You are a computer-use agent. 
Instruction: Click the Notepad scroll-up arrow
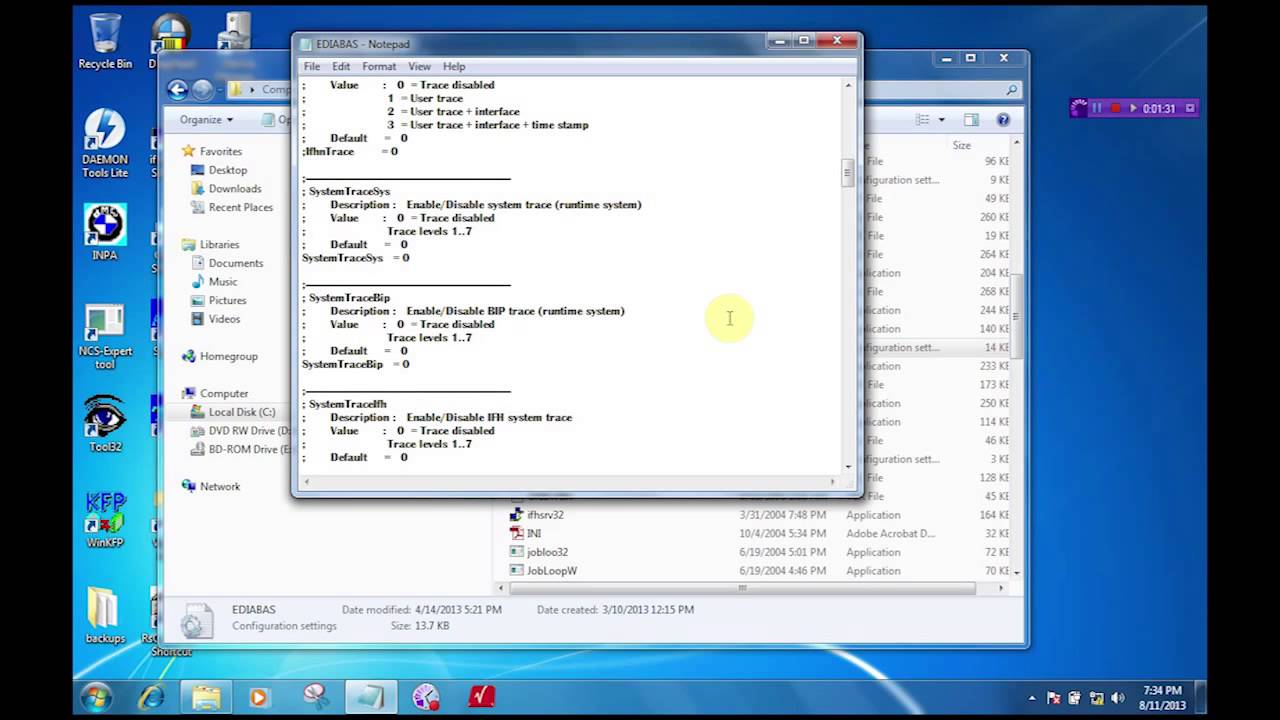tap(848, 85)
